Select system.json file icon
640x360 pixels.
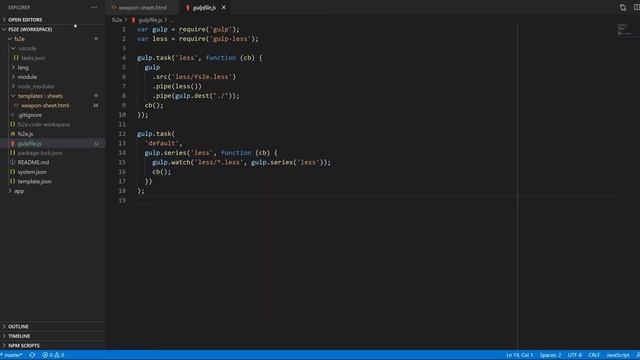[x=13, y=172]
